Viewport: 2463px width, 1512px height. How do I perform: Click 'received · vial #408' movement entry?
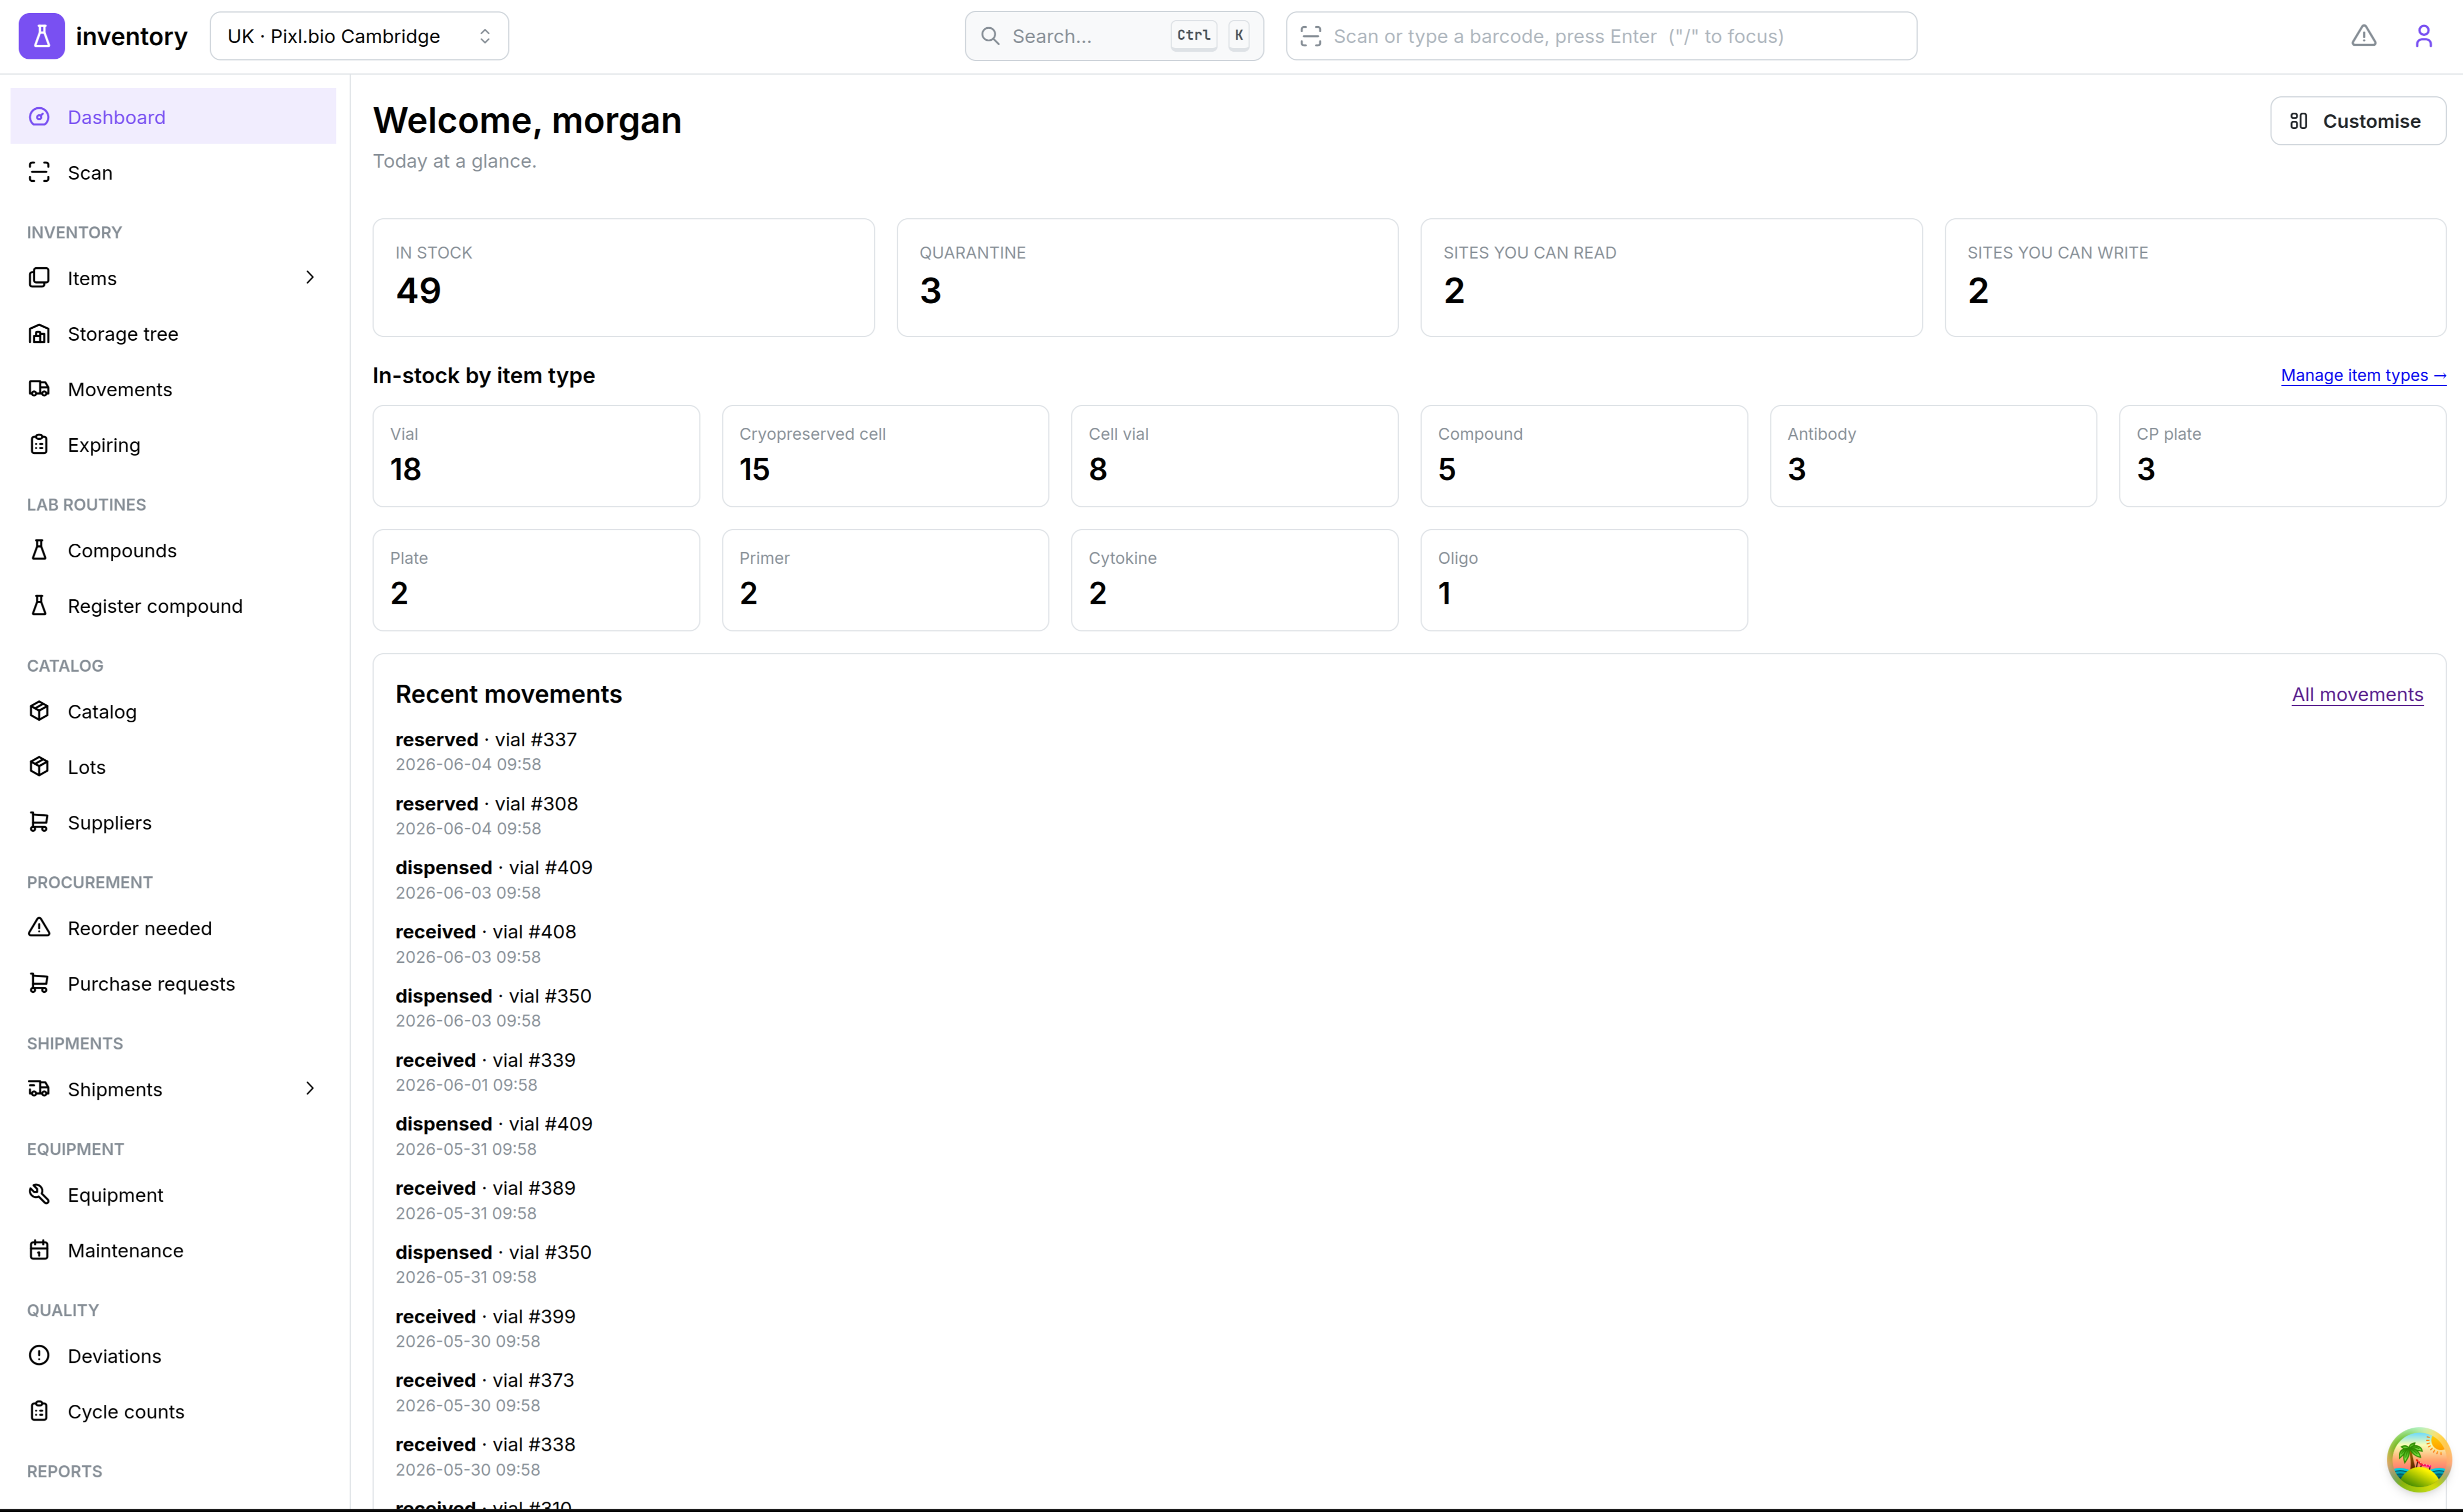[x=485, y=931]
